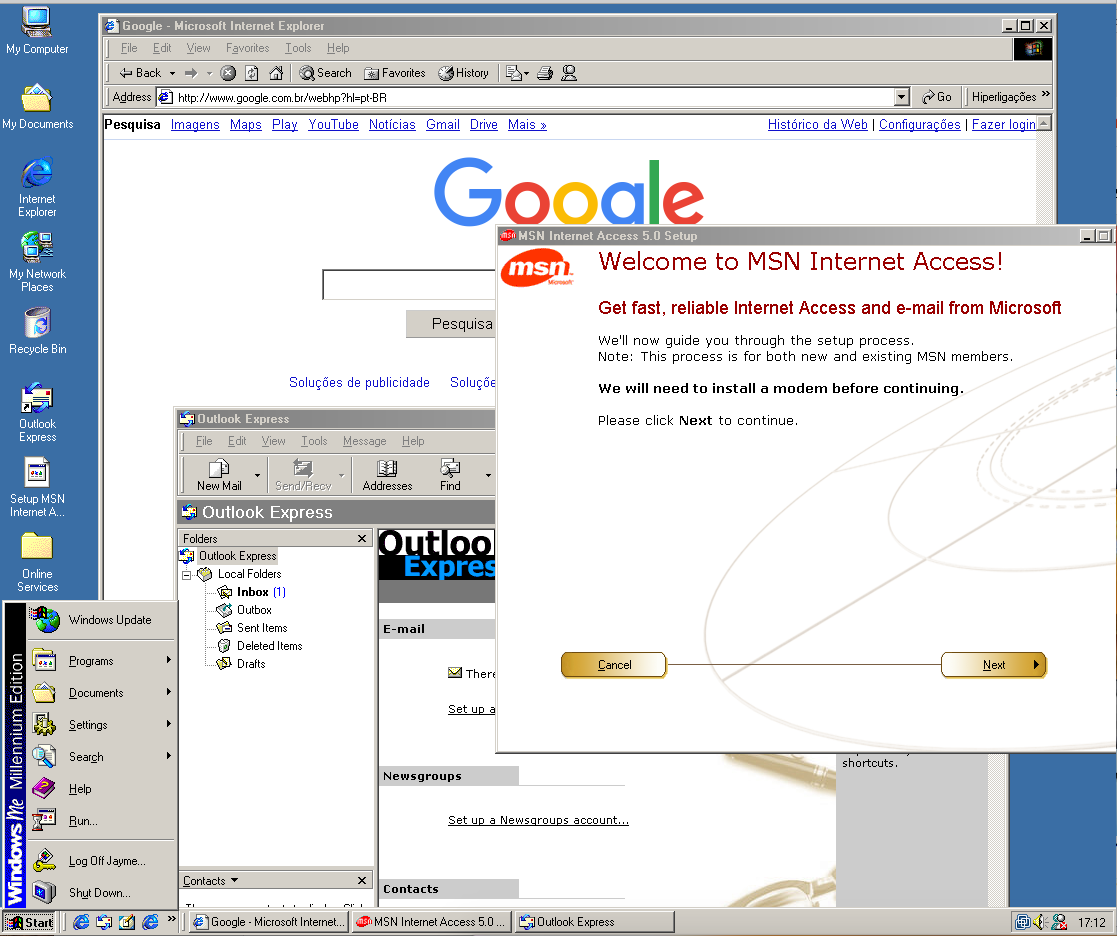Click the Find icon in Outlook Express
This screenshot has height=936, width=1117.
click(x=450, y=475)
